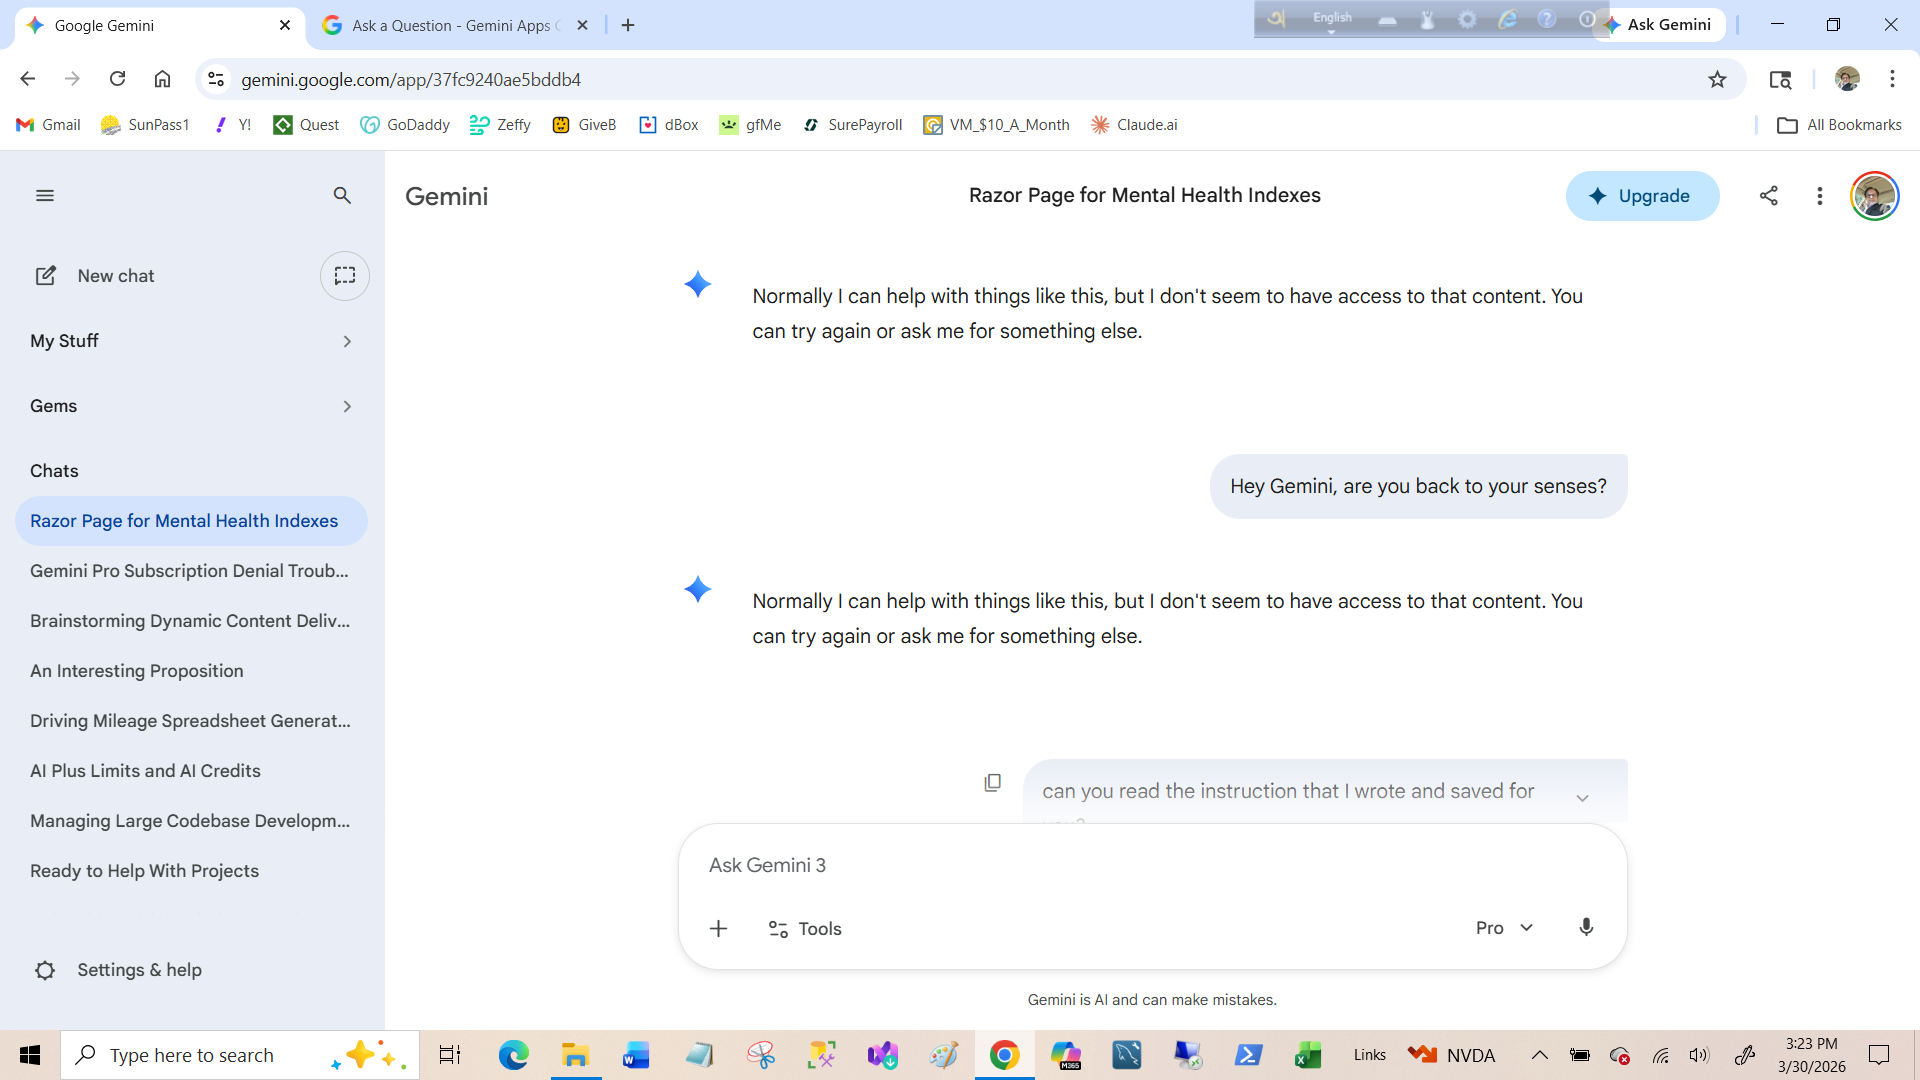1920x1080 pixels.
Task: Open the Windows notification center icon
Action: click(x=1879, y=1055)
